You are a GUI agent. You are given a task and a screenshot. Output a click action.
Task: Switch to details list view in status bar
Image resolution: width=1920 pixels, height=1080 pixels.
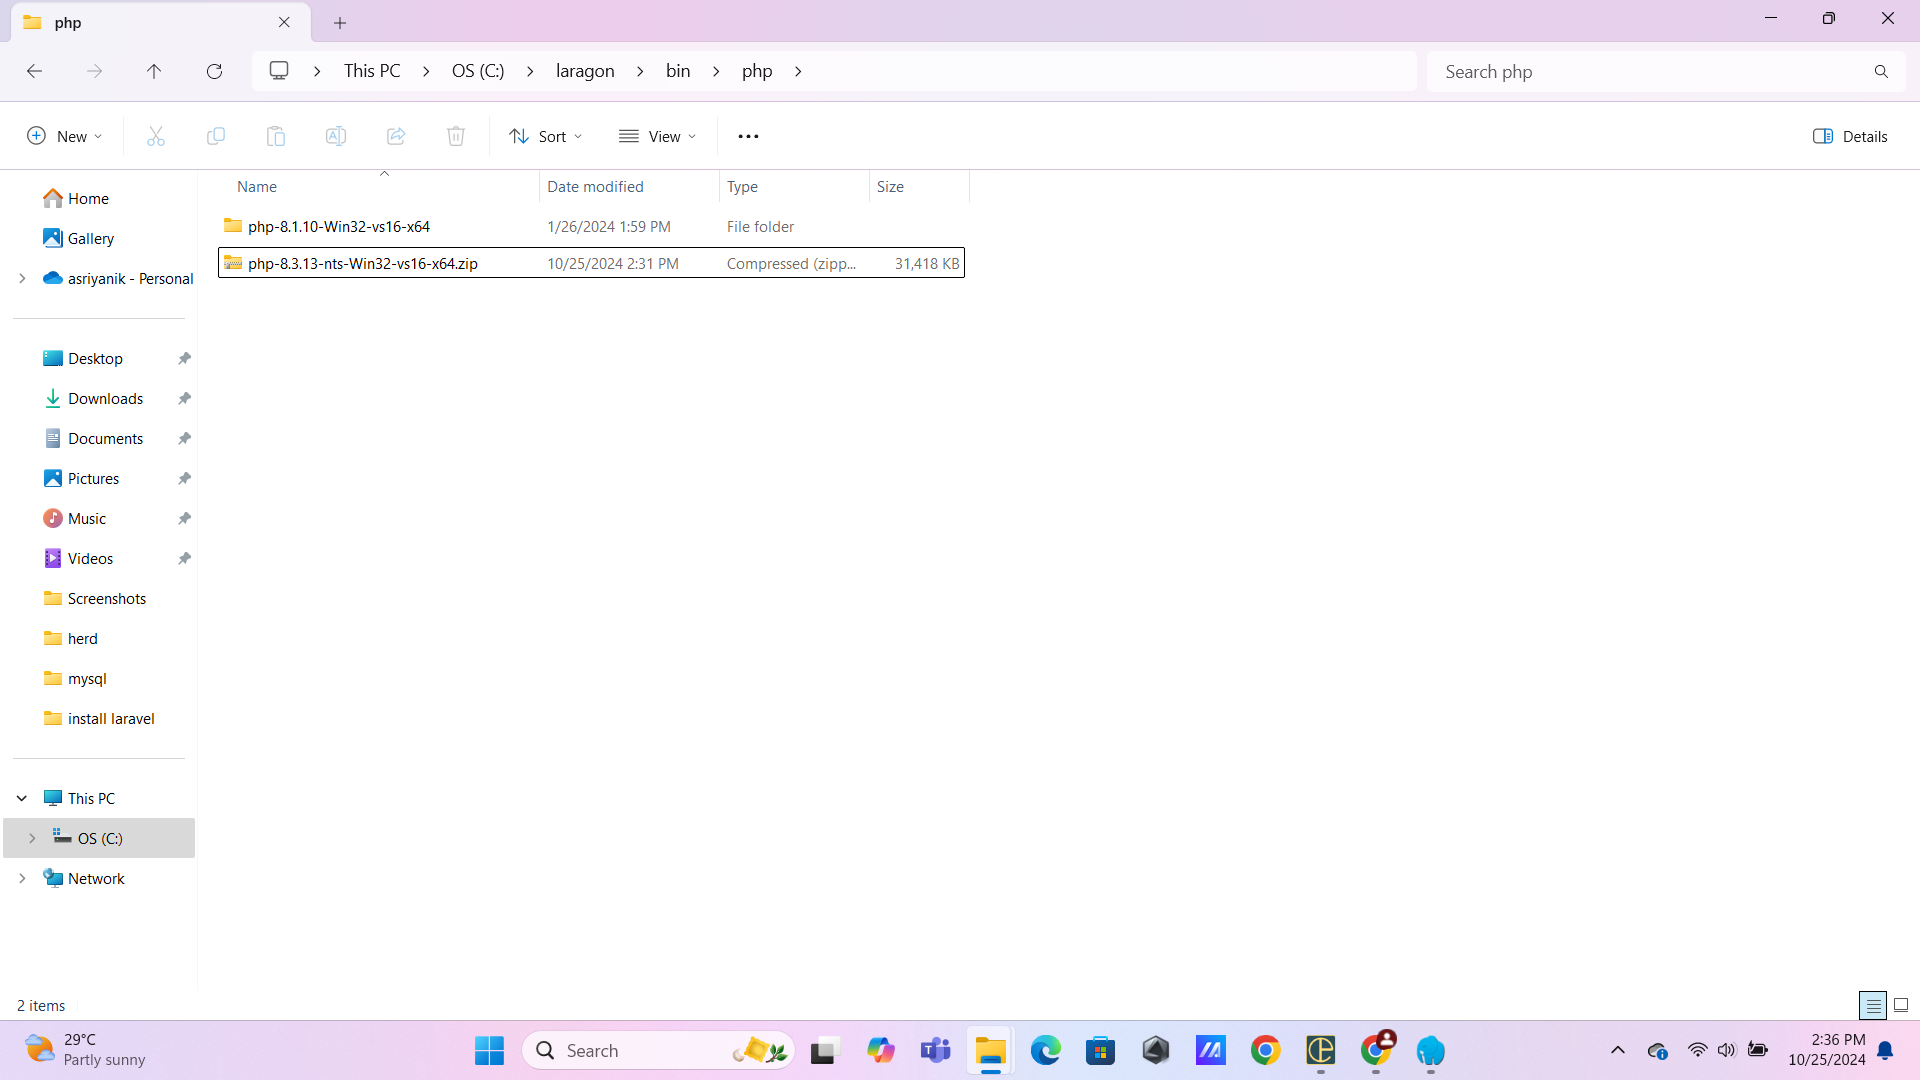[1873, 1005]
